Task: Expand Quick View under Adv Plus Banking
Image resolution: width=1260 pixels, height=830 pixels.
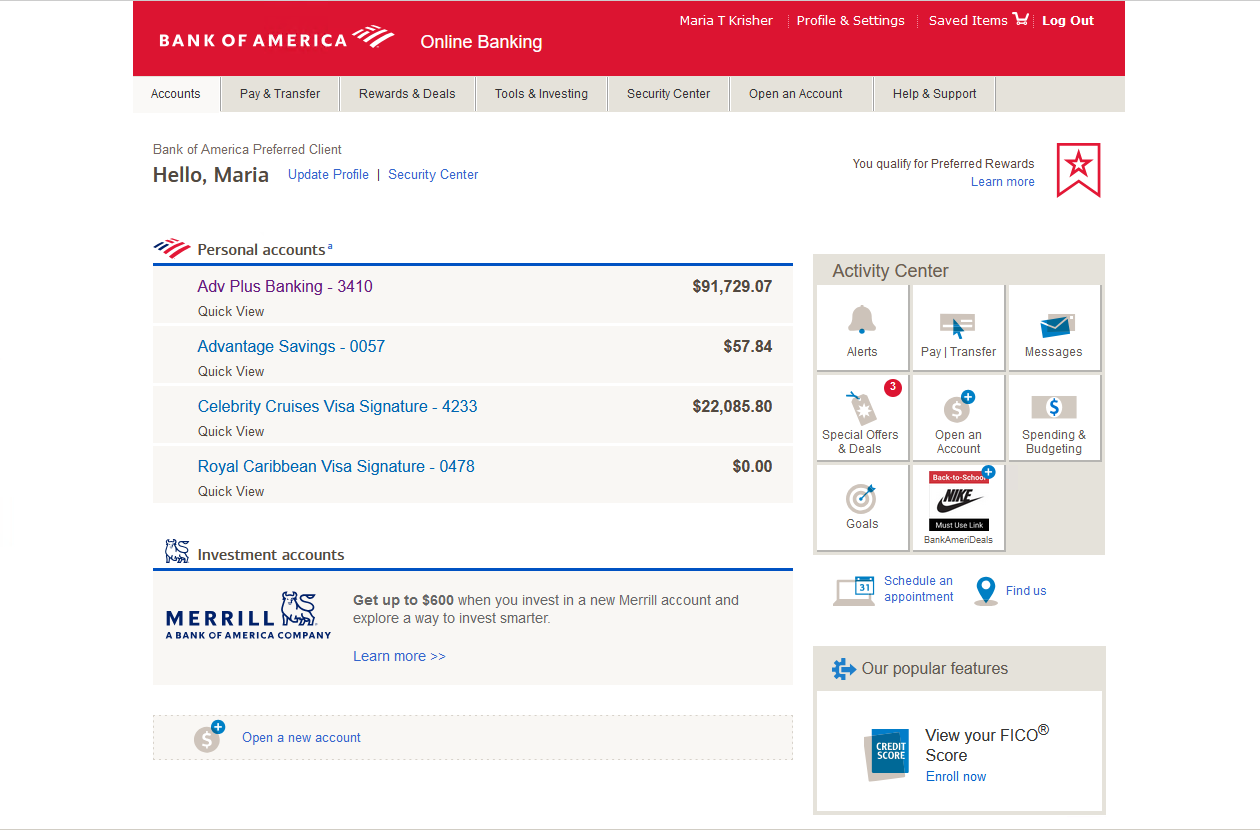Action: click(231, 311)
